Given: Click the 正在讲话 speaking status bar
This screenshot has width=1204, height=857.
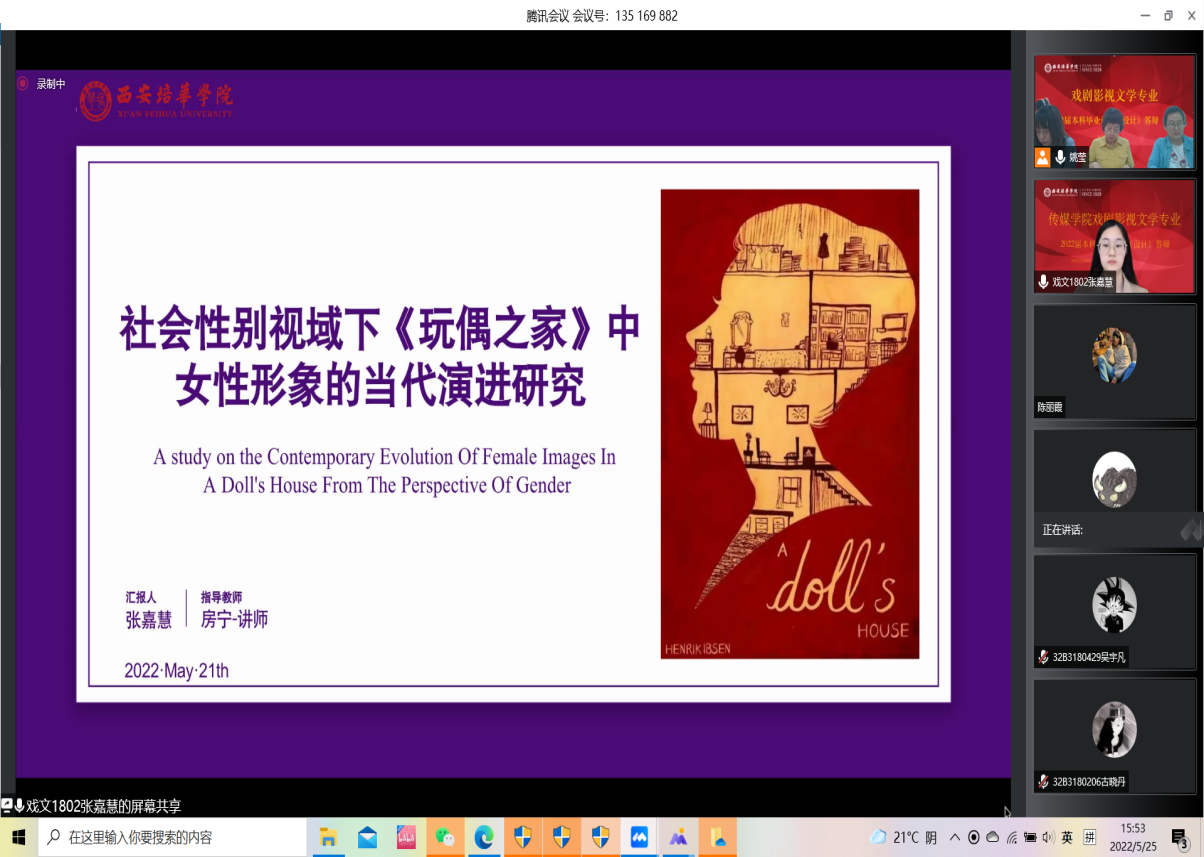Looking at the screenshot, I should (x=1115, y=530).
